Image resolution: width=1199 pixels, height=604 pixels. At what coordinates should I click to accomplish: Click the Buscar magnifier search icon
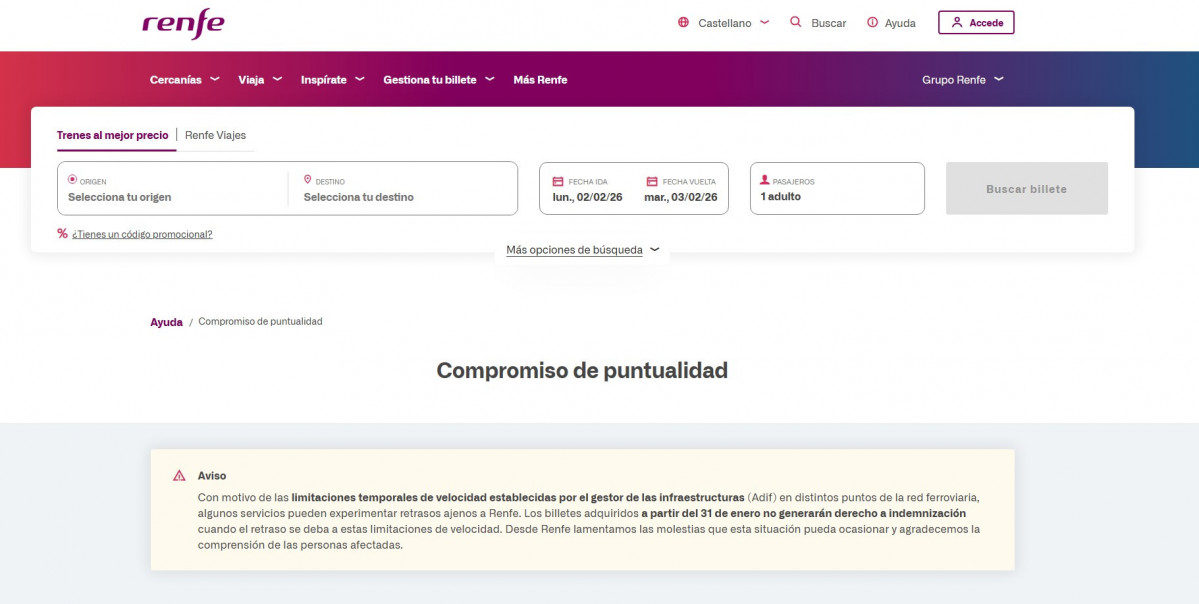[x=795, y=22]
